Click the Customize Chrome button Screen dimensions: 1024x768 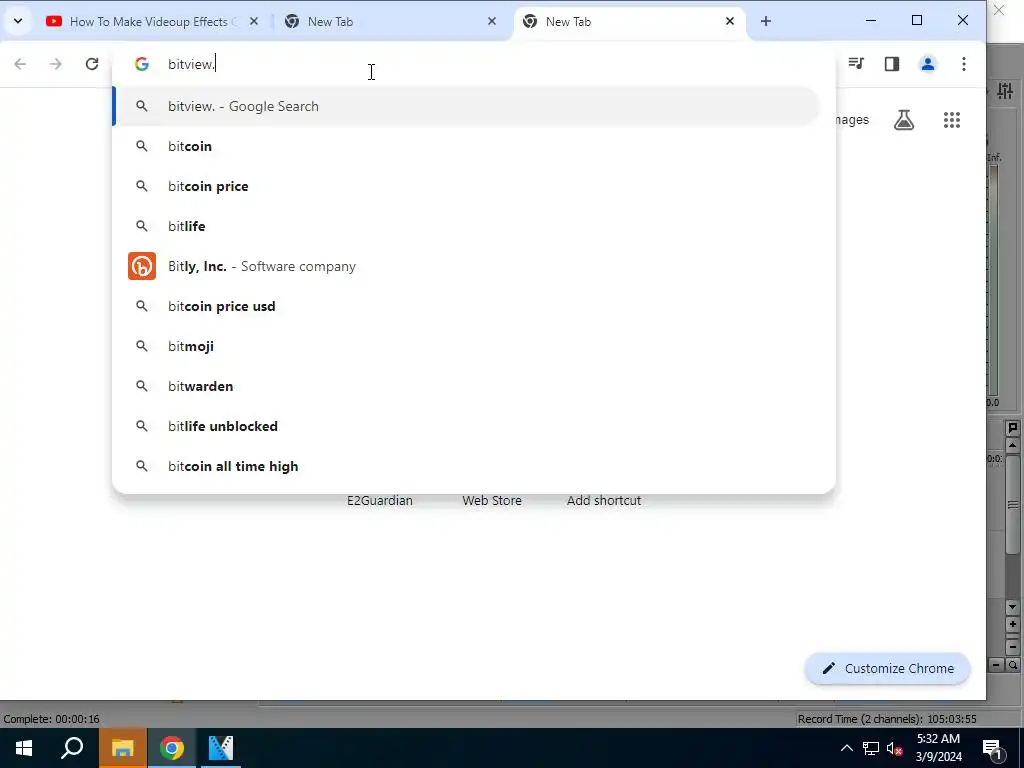[888, 669]
